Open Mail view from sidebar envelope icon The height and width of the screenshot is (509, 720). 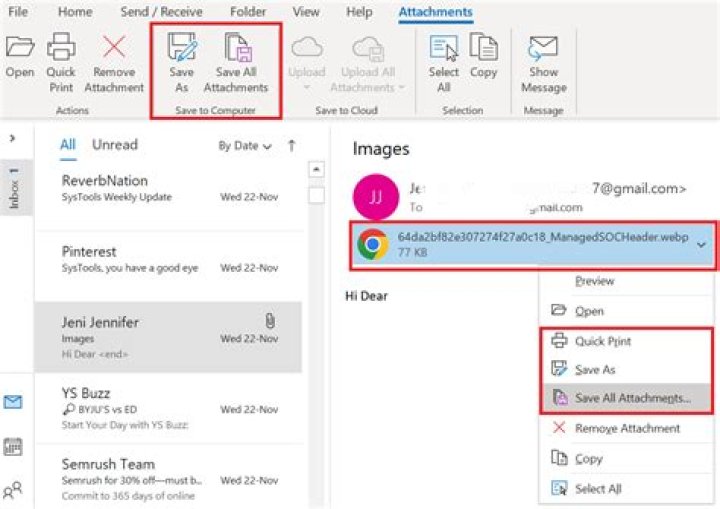(x=12, y=402)
